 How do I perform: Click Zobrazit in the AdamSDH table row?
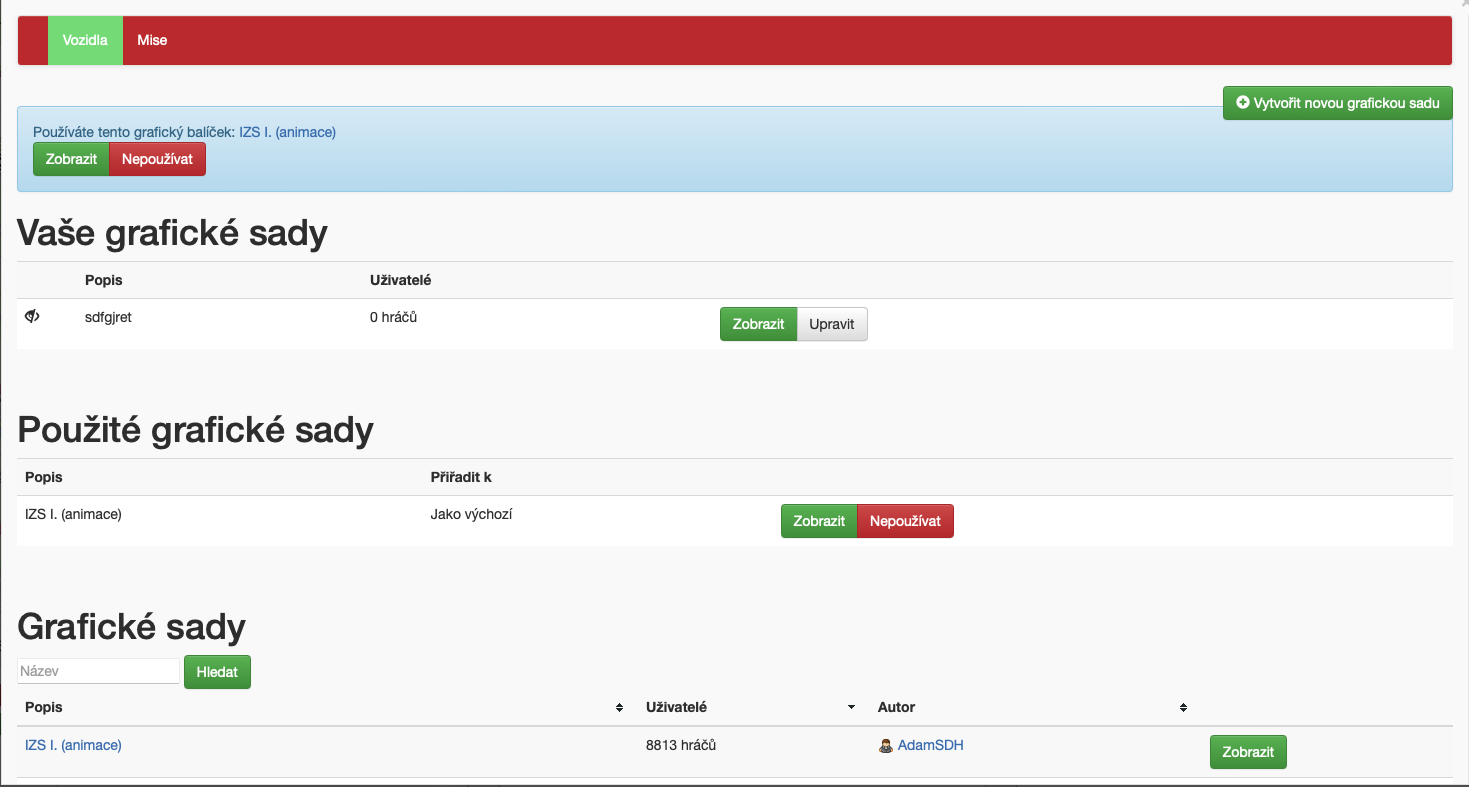click(x=1247, y=752)
